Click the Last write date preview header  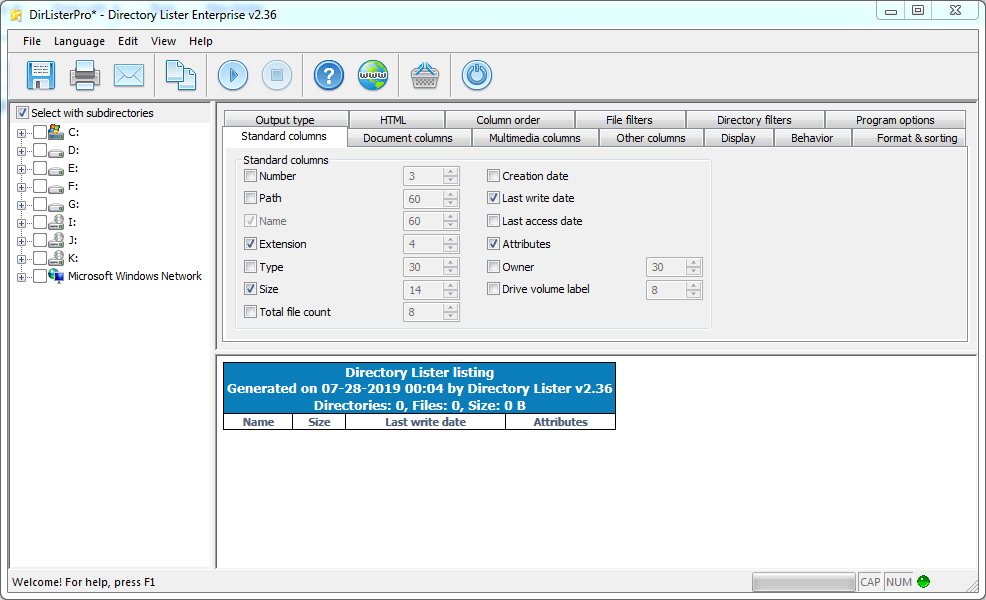(x=426, y=422)
